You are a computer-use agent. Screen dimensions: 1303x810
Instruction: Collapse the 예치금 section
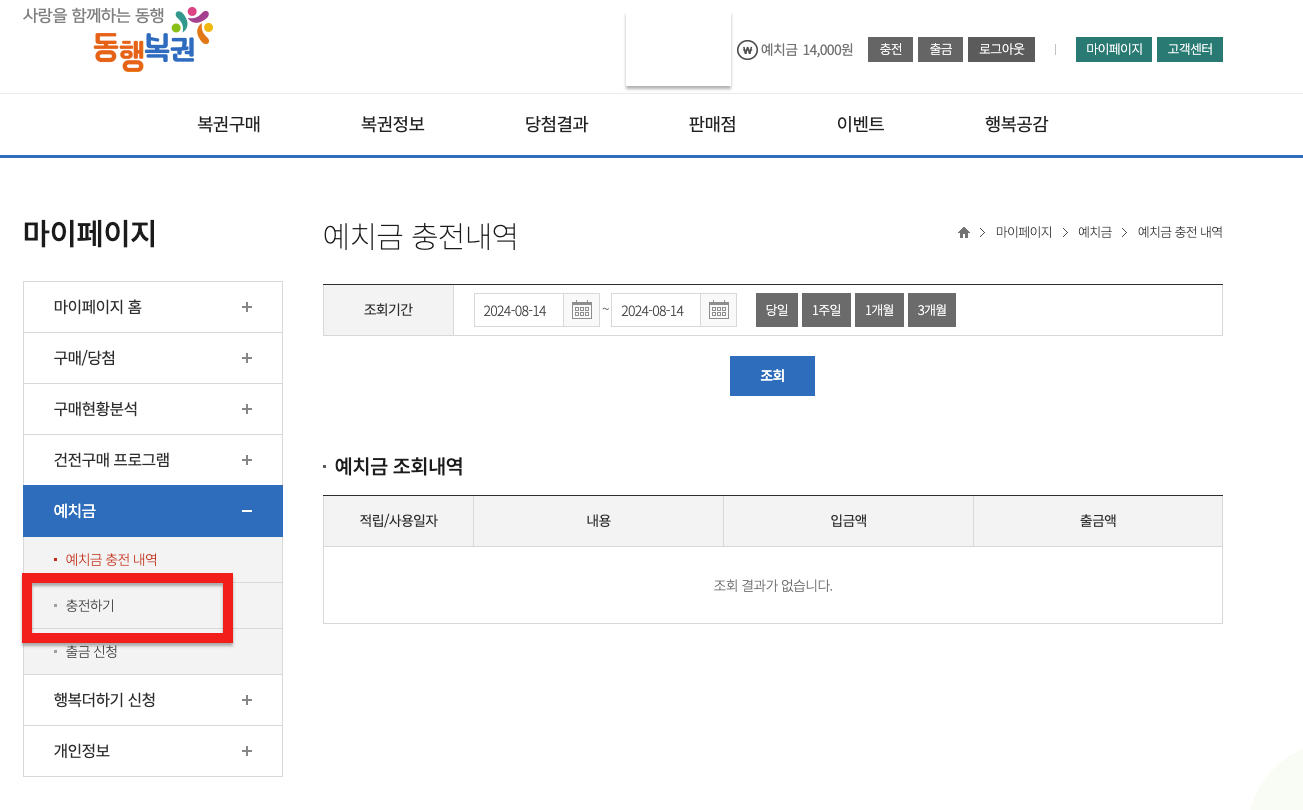(x=153, y=511)
